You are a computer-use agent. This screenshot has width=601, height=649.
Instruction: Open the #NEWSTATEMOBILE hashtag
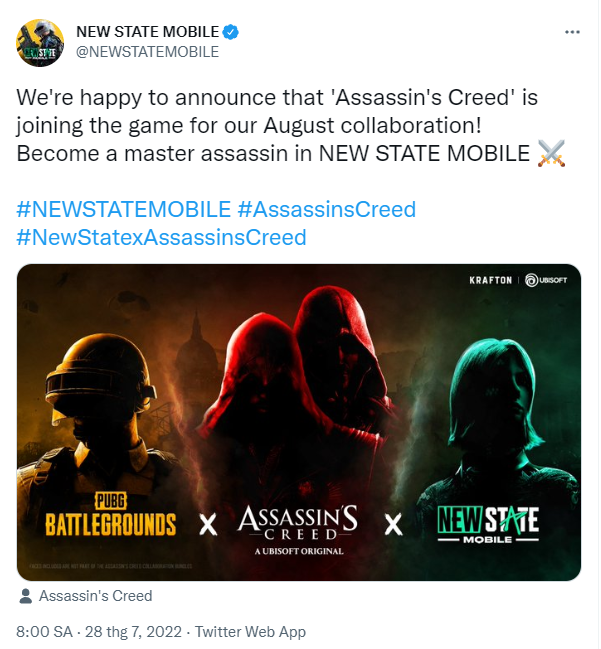click(123, 209)
